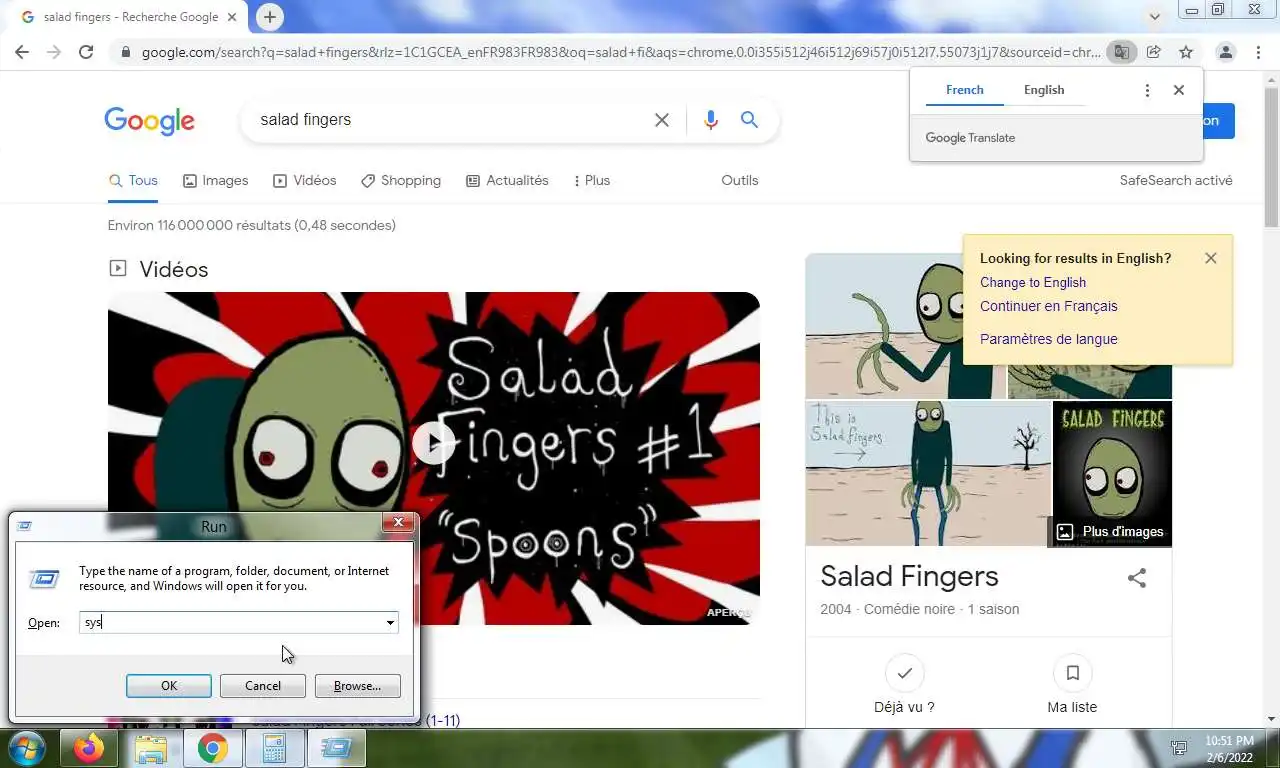1280x768 pixels.
Task: Click Change to English link
Action: click(1033, 282)
